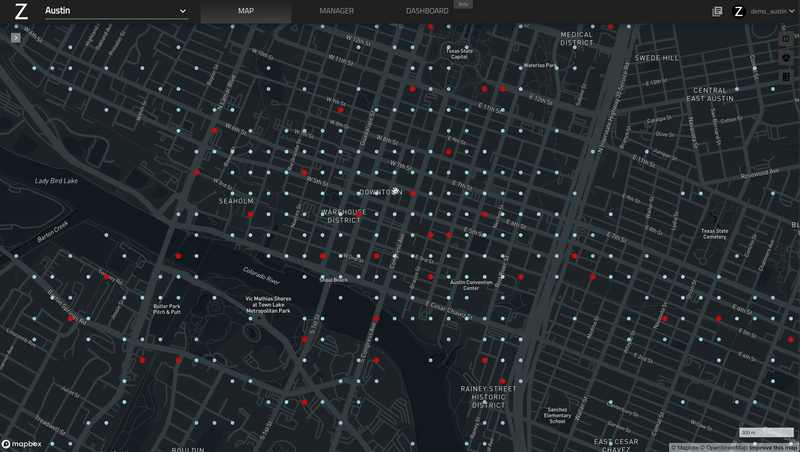Open the Austin city selector dropdown
800x452 pixels.
(x=116, y=11)
